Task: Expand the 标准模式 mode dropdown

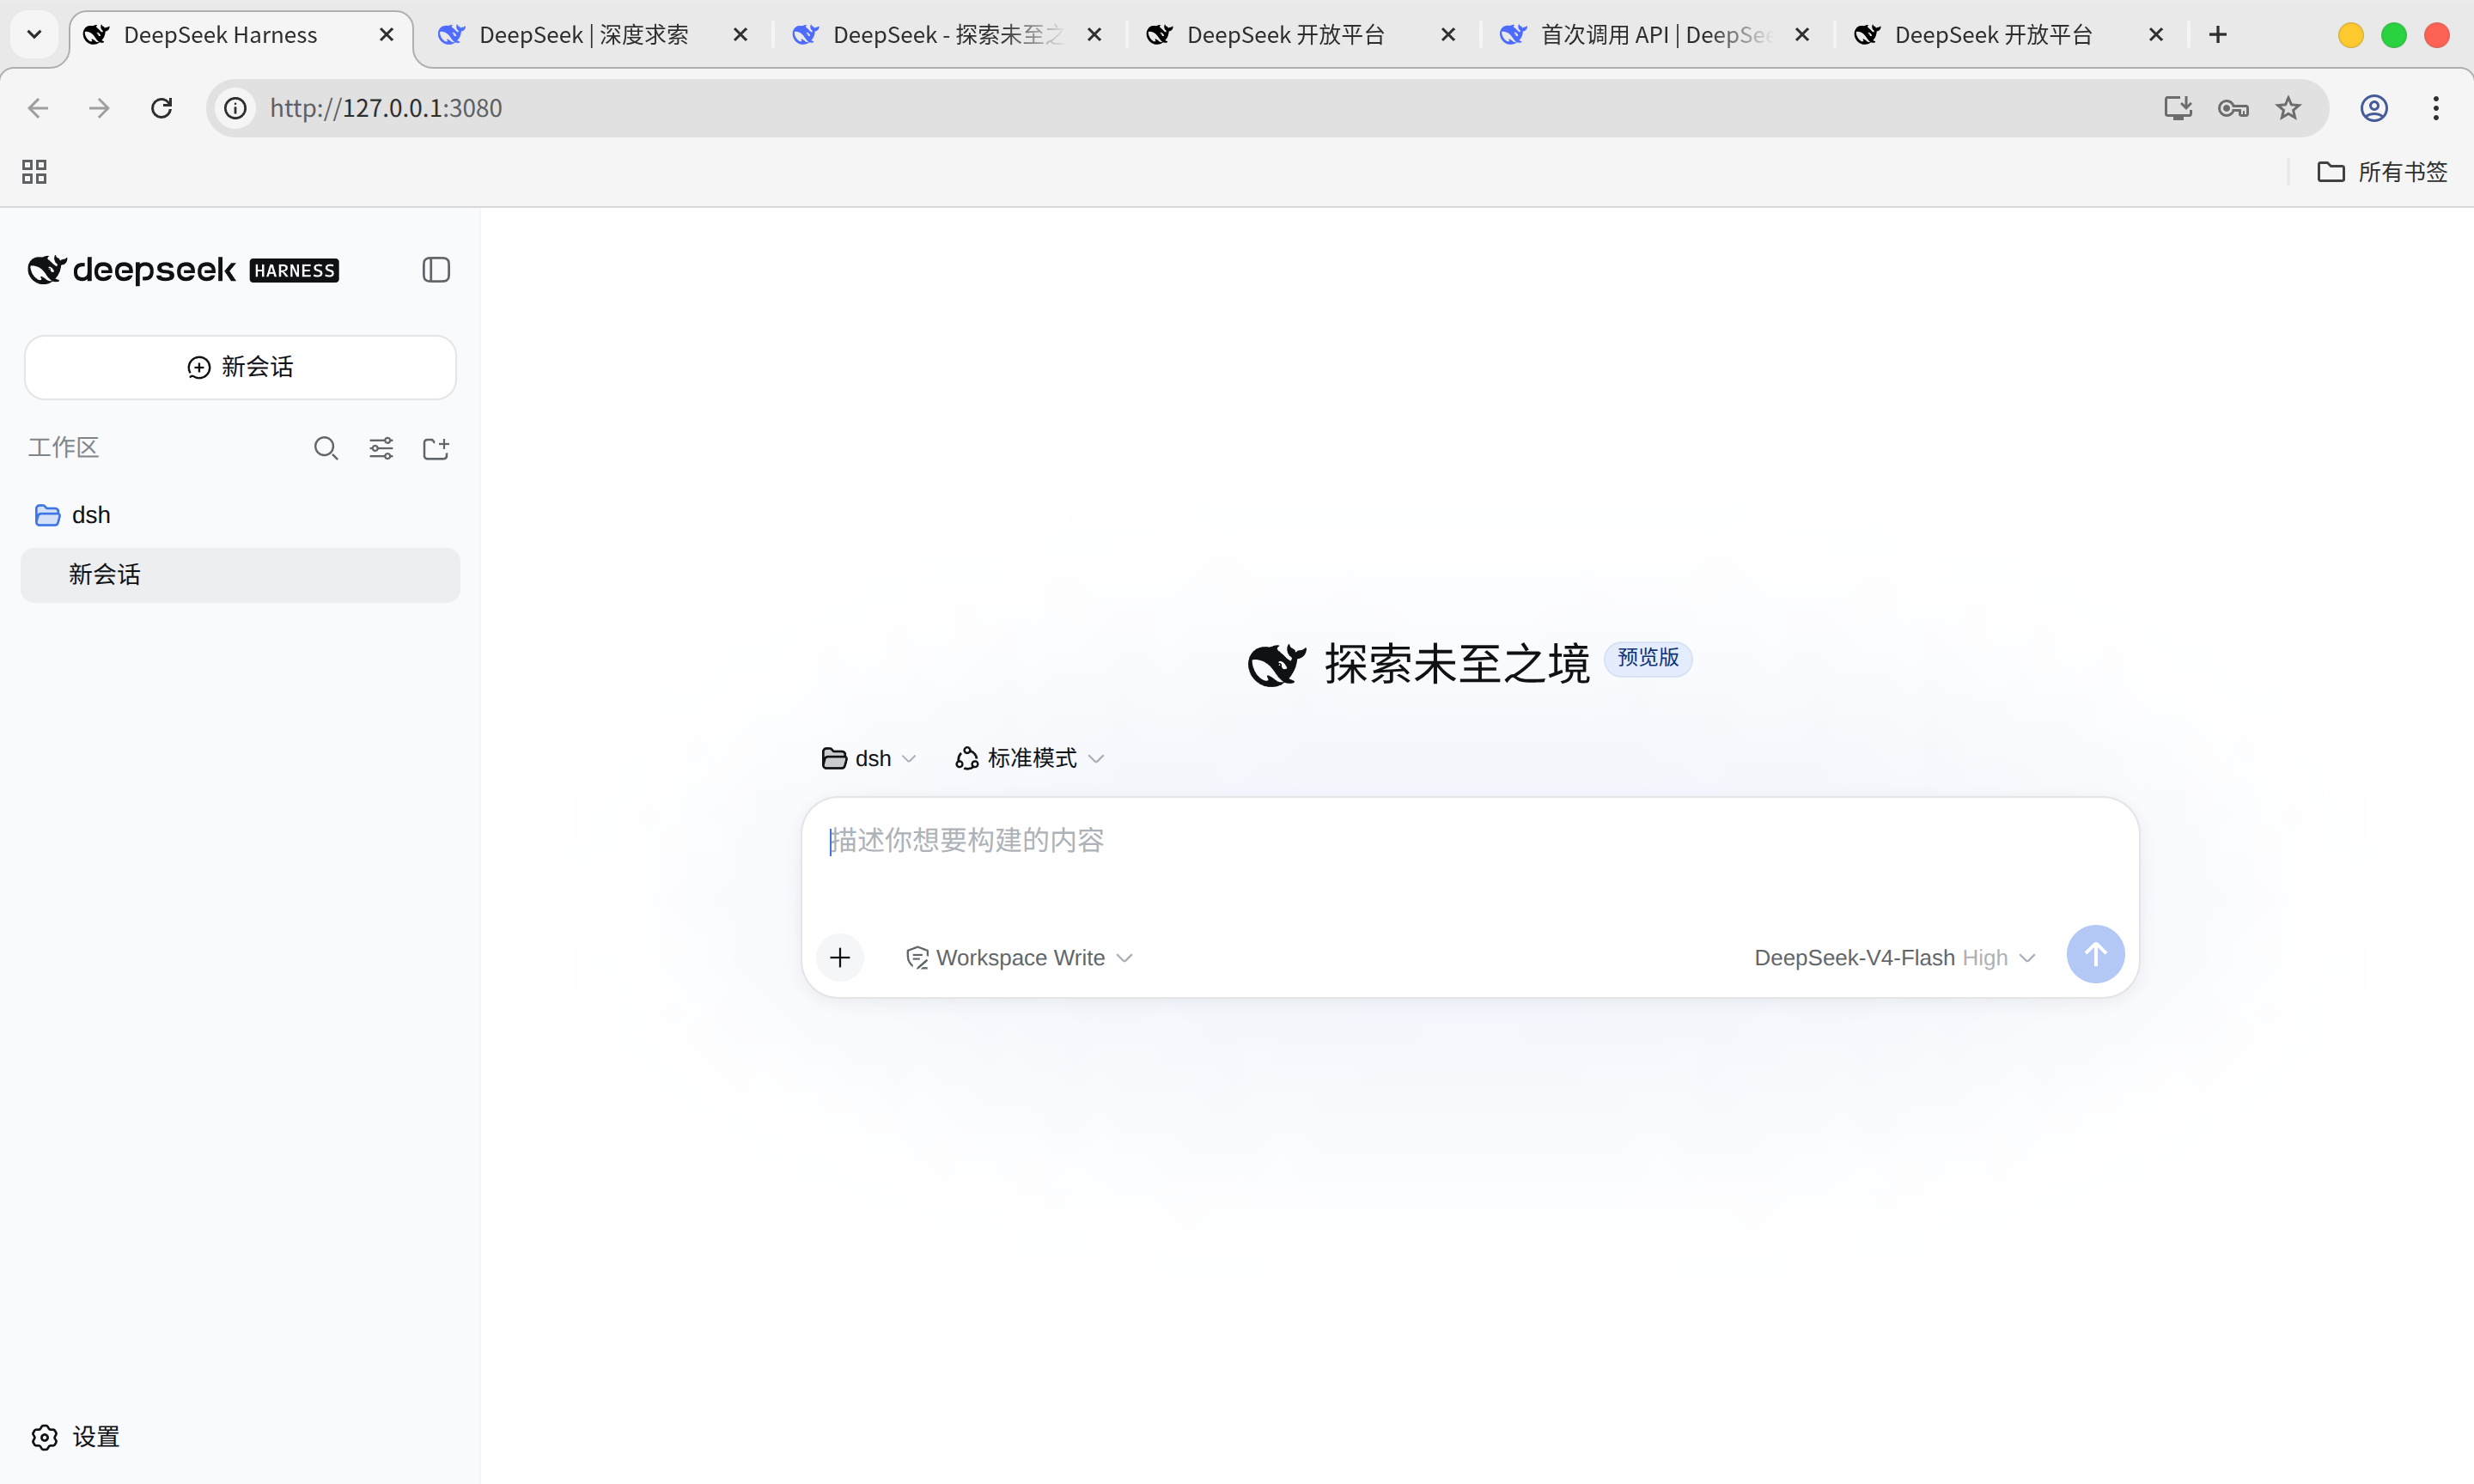Action: coord(1029,758)
